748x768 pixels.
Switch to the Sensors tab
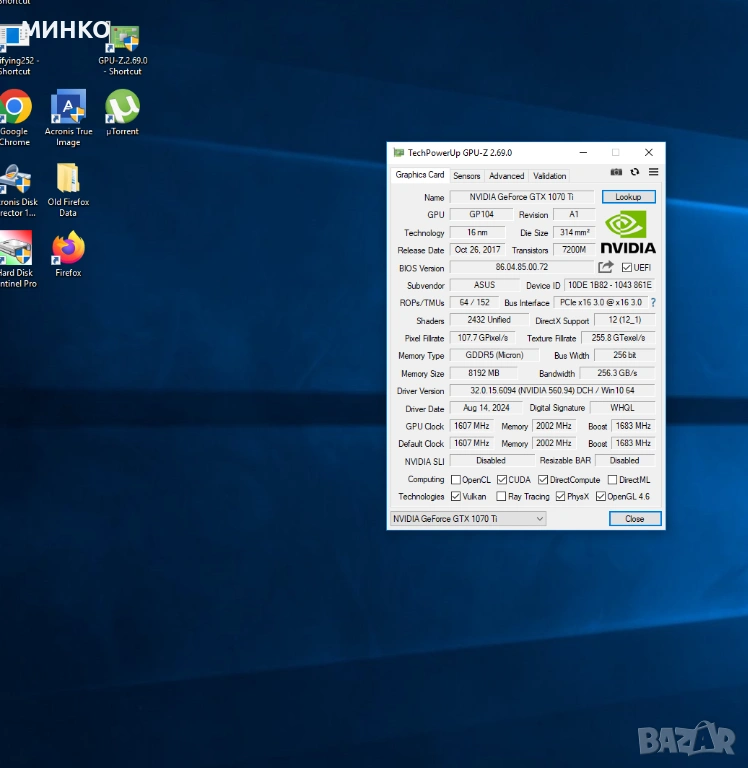coord(466,176)
